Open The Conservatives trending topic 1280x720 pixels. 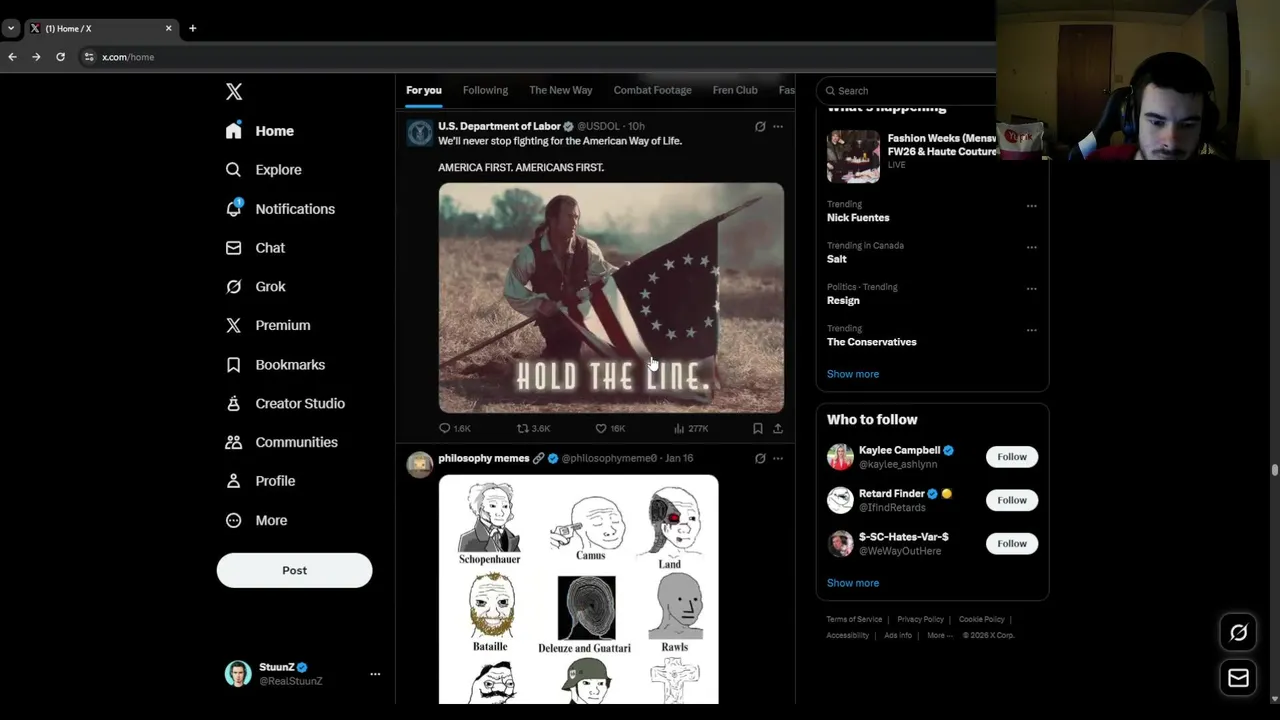[x=871, y=342]
